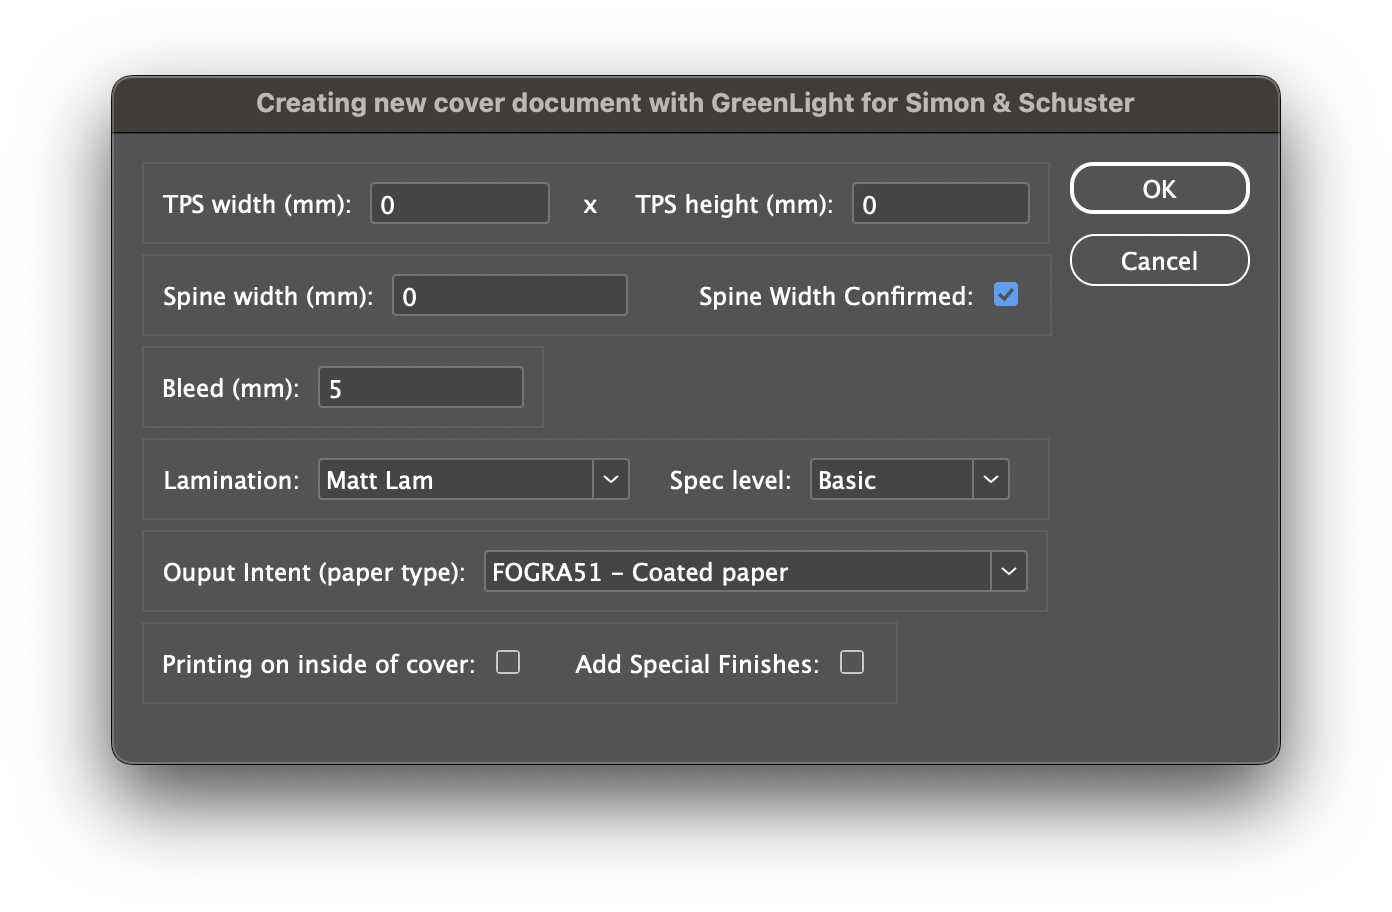Select the 'Spec level:' label
The image size is (1392, 912).
(x=730, y=481)
